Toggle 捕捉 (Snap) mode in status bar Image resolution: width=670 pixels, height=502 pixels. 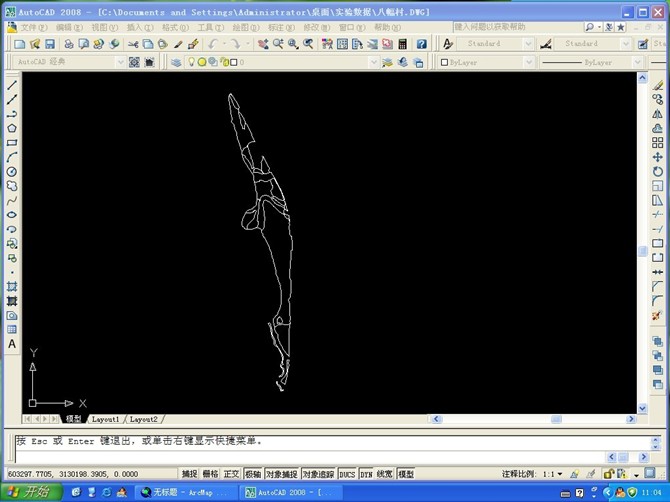click(x=189, y=474)
